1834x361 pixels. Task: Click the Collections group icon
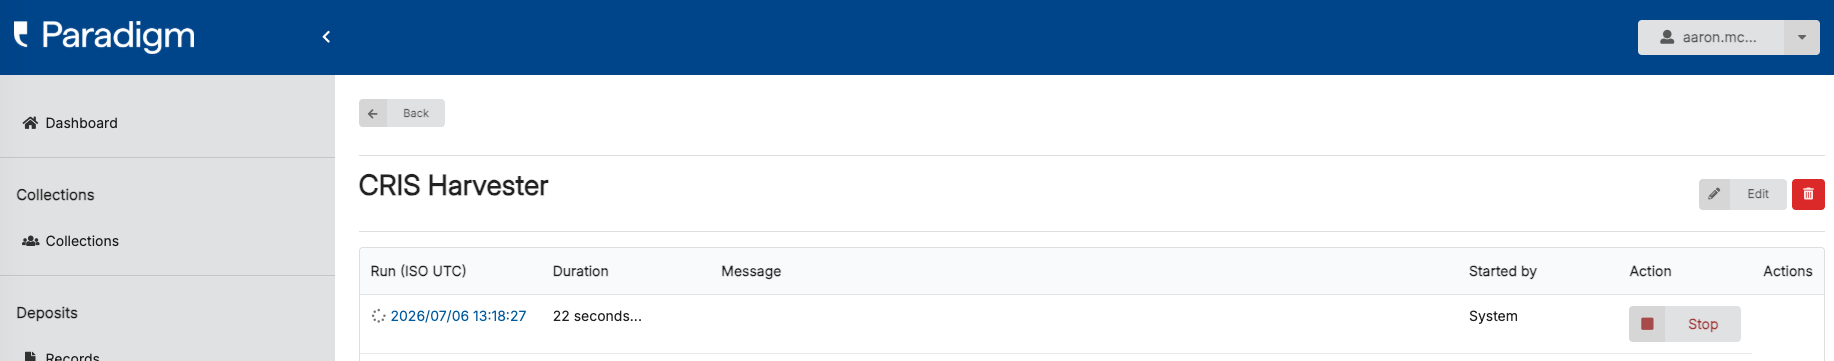click(31, 241)
